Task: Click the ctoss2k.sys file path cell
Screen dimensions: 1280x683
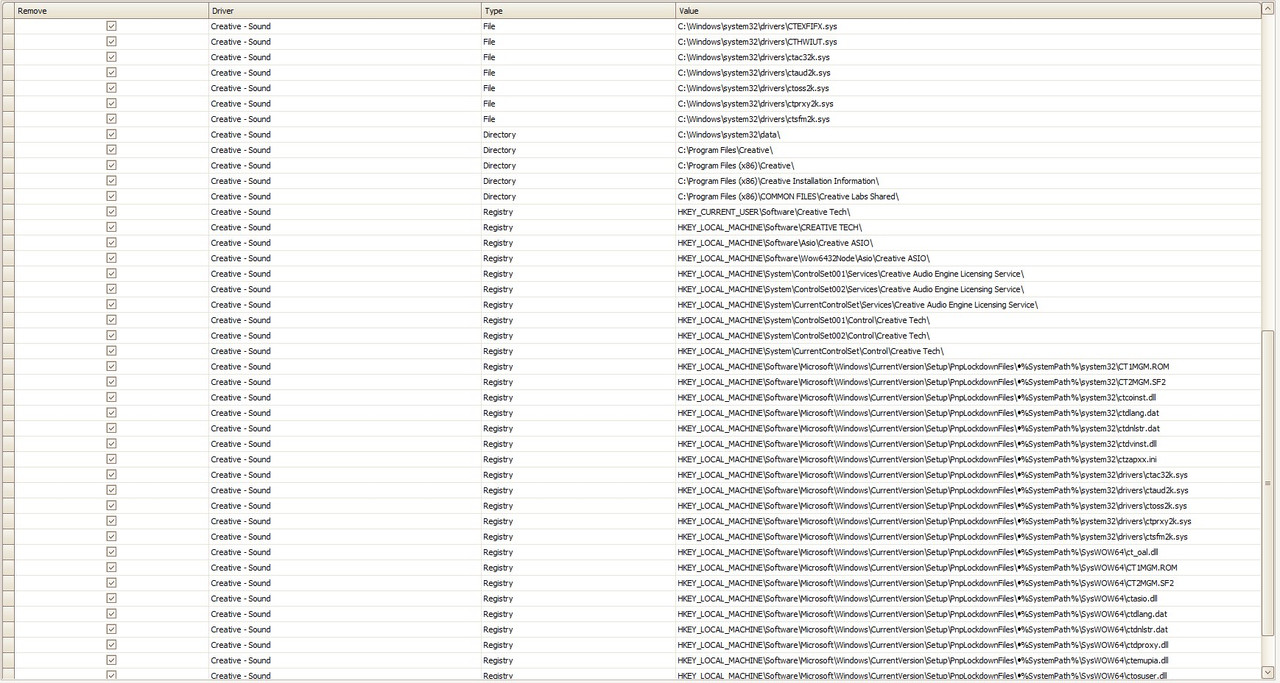Action: (968, 88)
